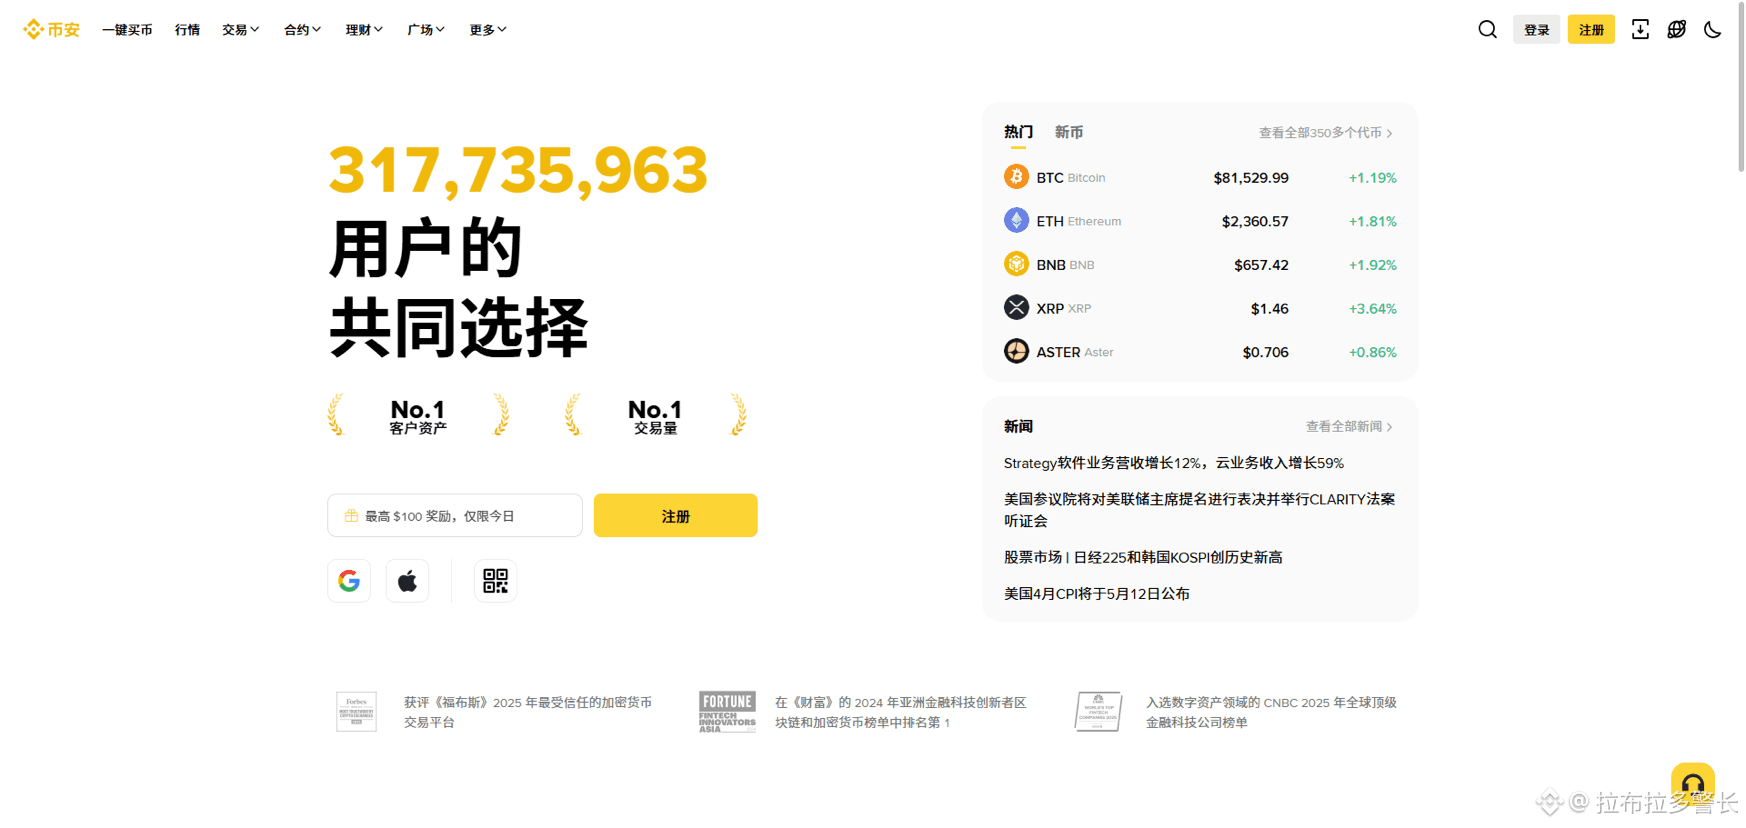Viewport: 1746px width, 828px height.
Task: Open the search magnifier icon
Action: click(x=1487, y=30)
